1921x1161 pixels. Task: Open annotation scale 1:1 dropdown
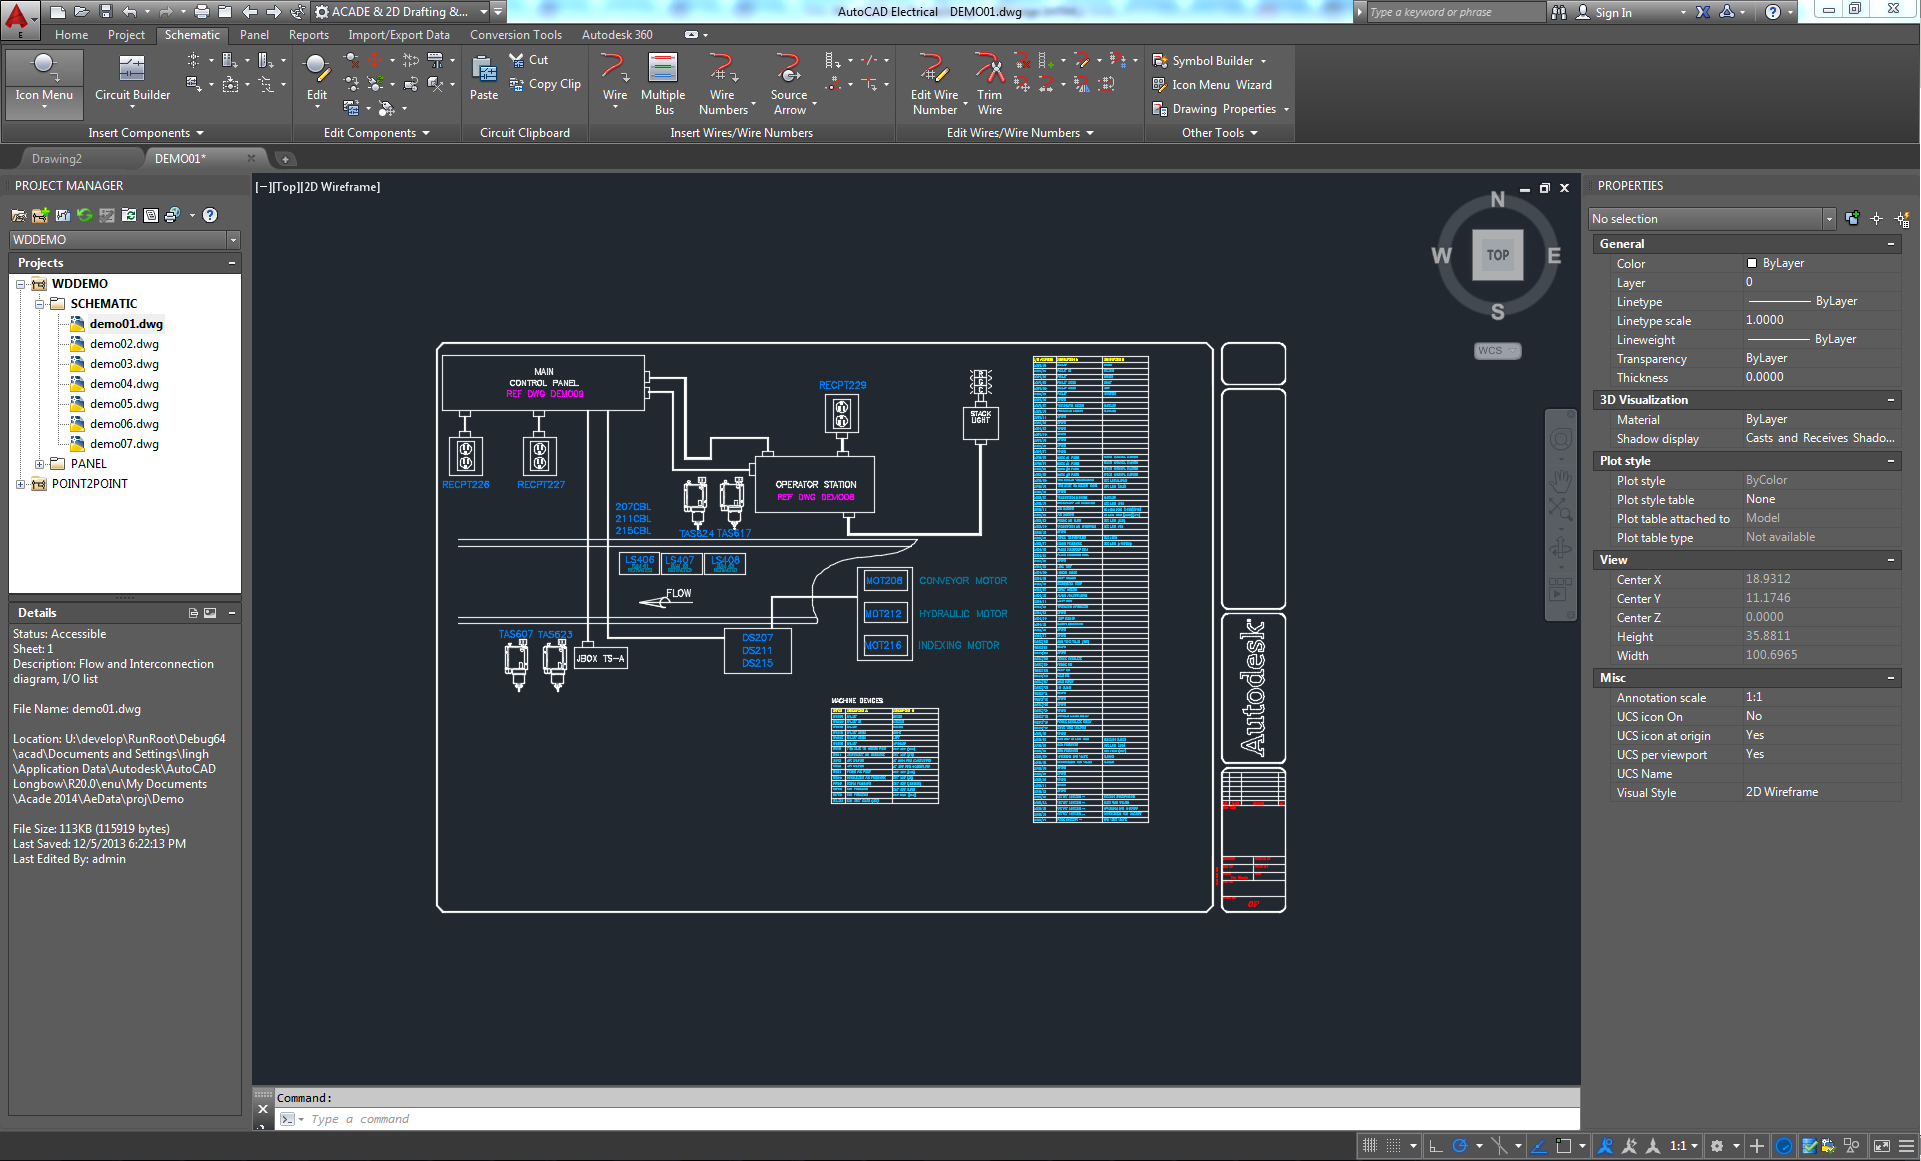pyautogui.click(x=1684, y=1146)
